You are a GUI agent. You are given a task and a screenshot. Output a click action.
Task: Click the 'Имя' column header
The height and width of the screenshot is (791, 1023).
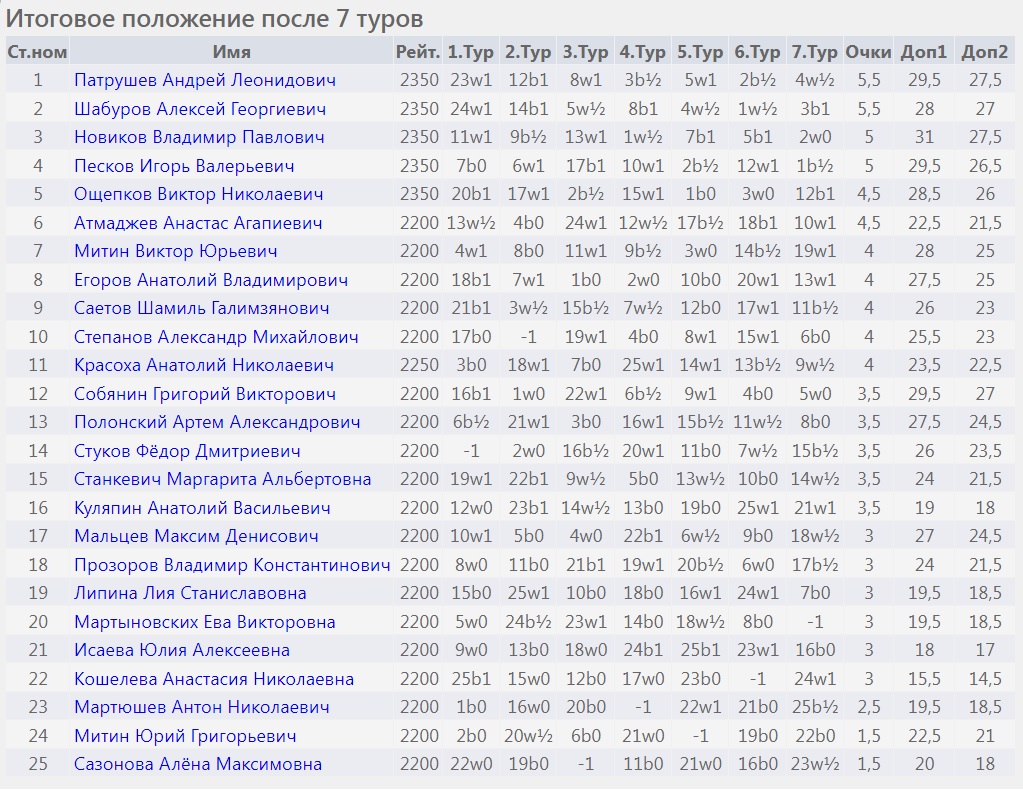[x=232, y=52]
